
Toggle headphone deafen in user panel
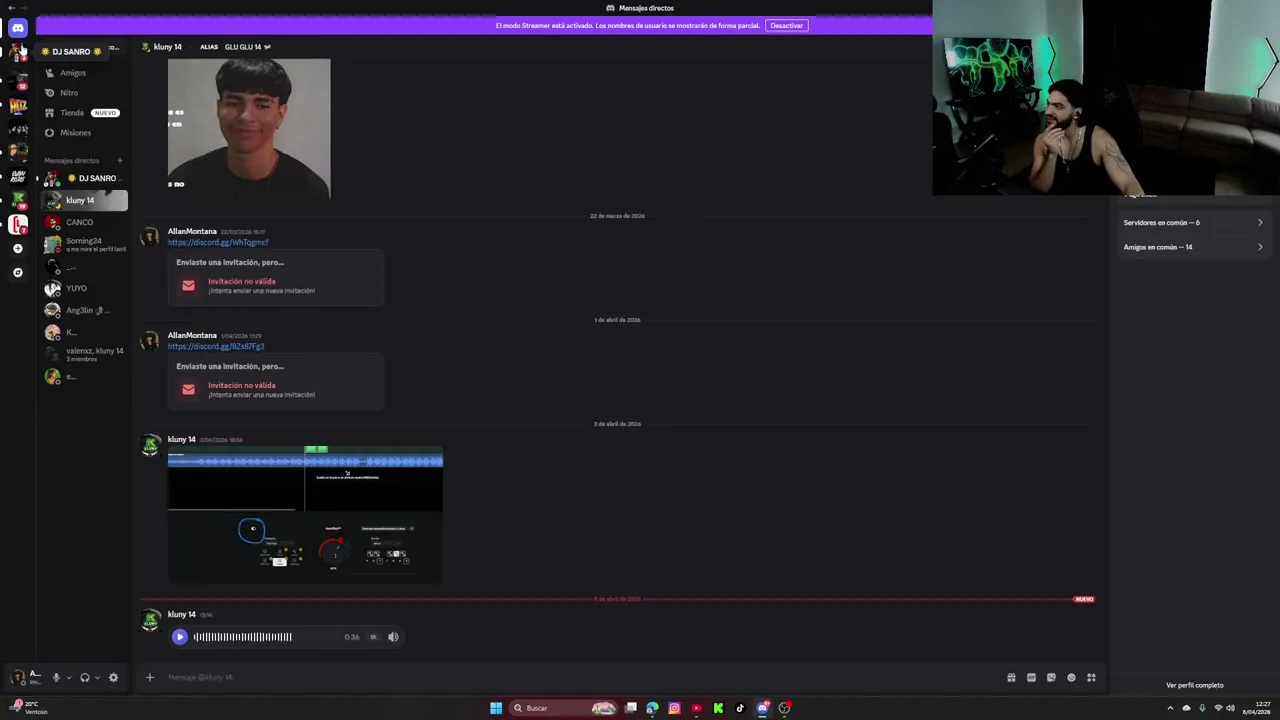pos(85,677)
